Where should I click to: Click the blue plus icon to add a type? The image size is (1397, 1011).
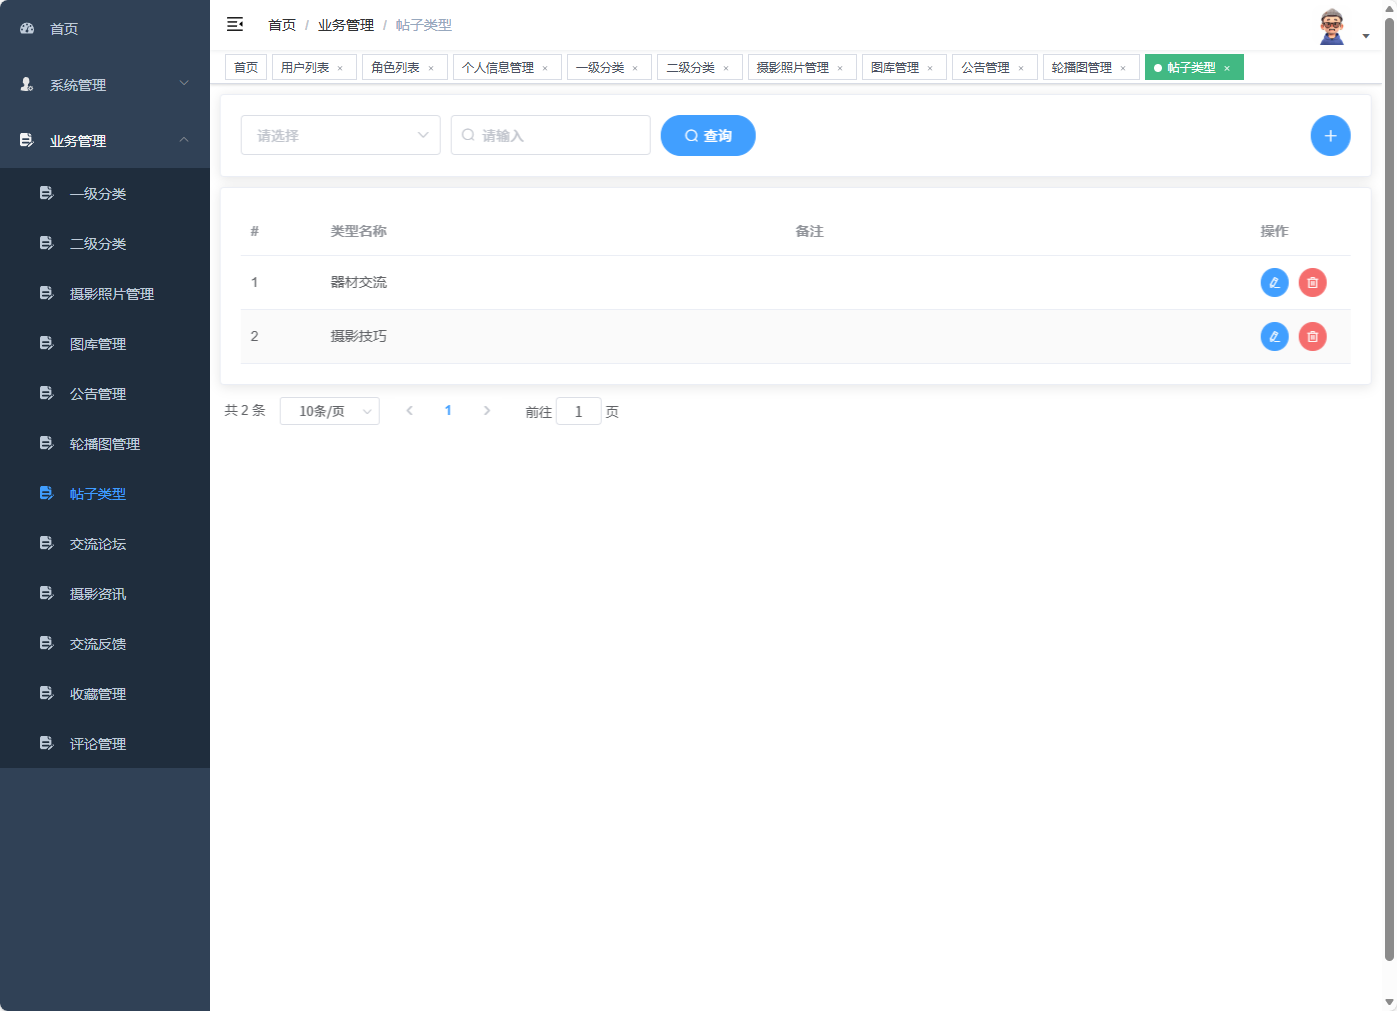1330,135
